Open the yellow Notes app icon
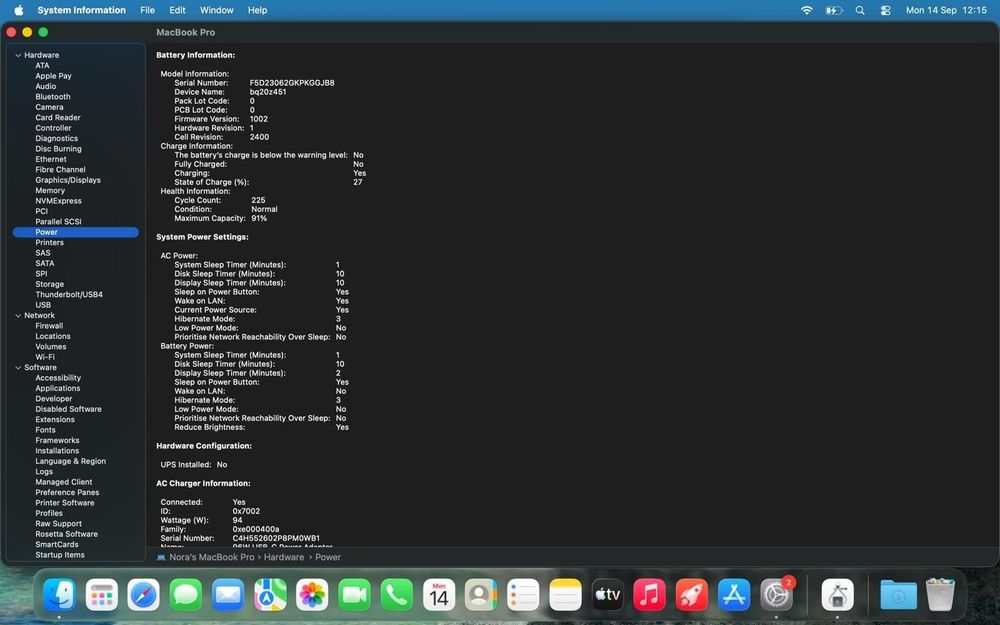 pyautogui.click(x=565, y=594)
